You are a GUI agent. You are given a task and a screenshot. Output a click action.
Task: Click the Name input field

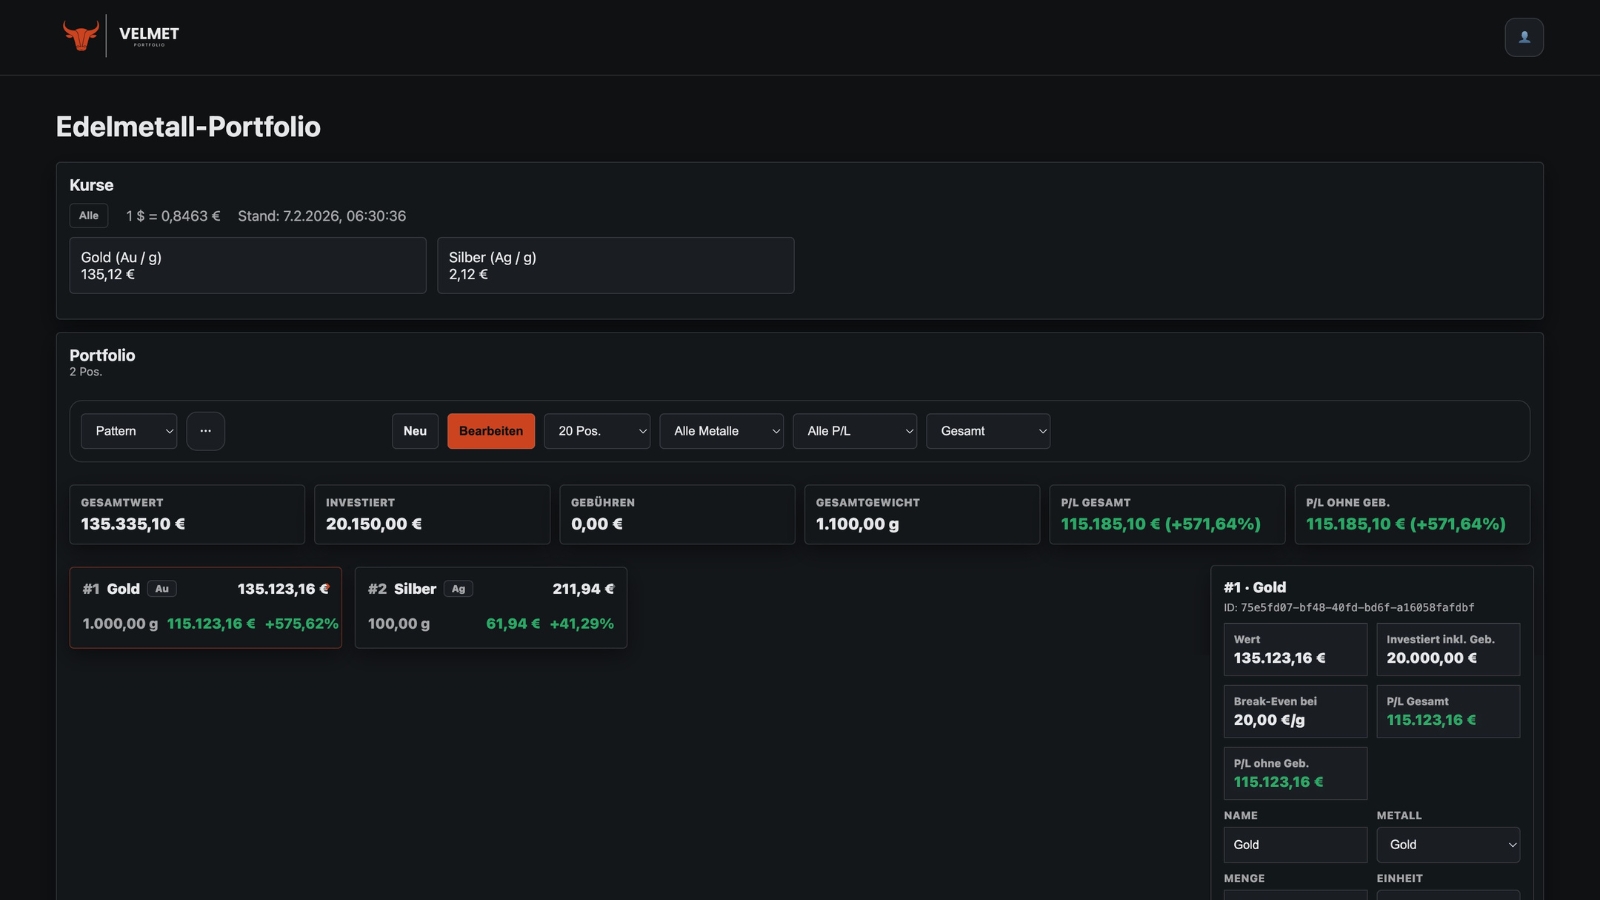tap(1294, 845)
